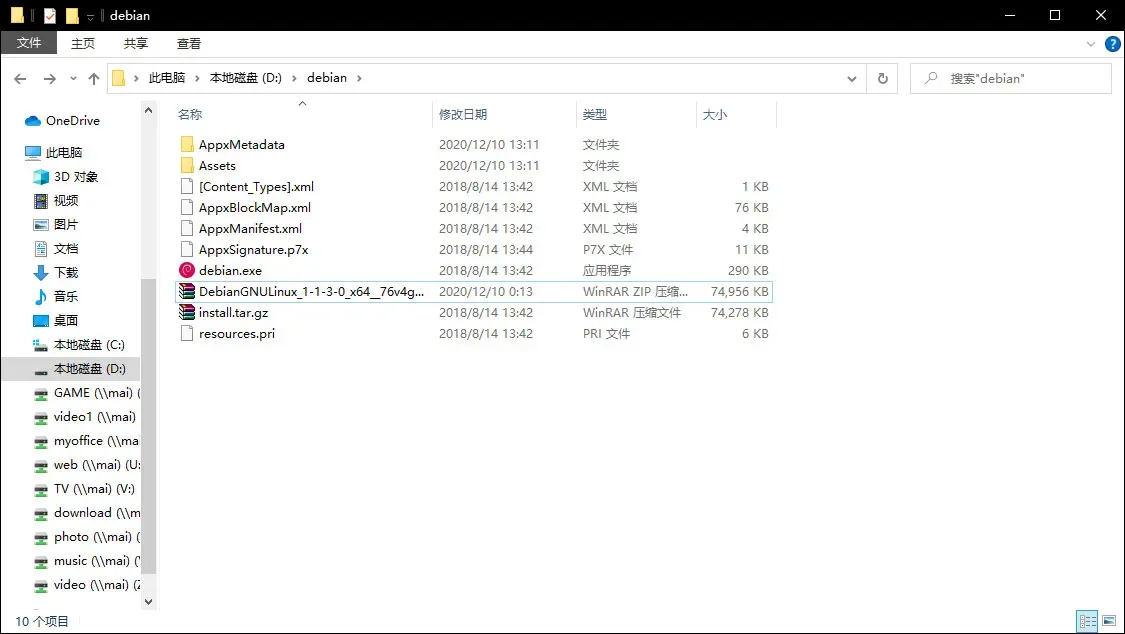Screen dimensions: 1125x634
Task: Select 此电脑 in navigation pane
Action: 54,153
